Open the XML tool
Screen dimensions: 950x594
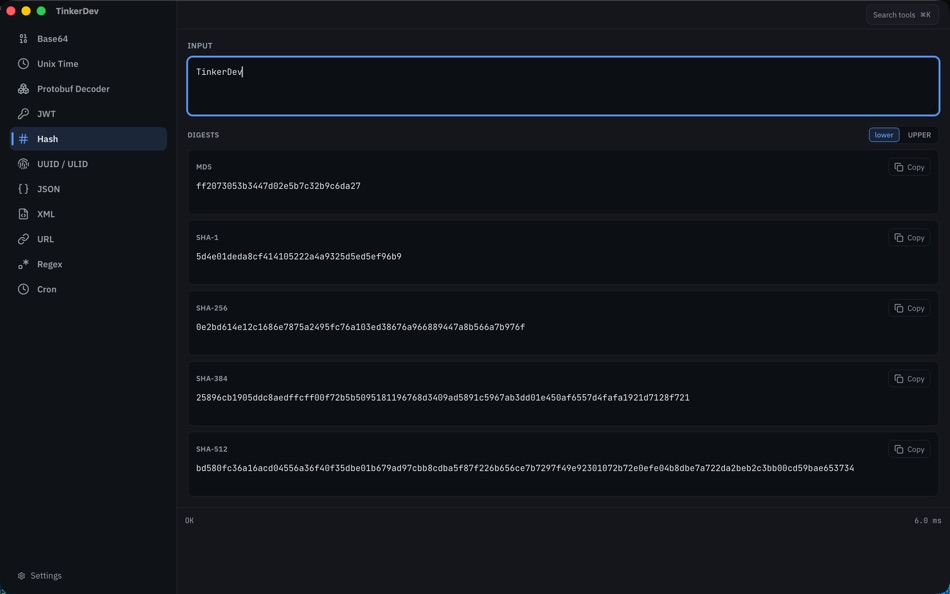coord(88,214)
